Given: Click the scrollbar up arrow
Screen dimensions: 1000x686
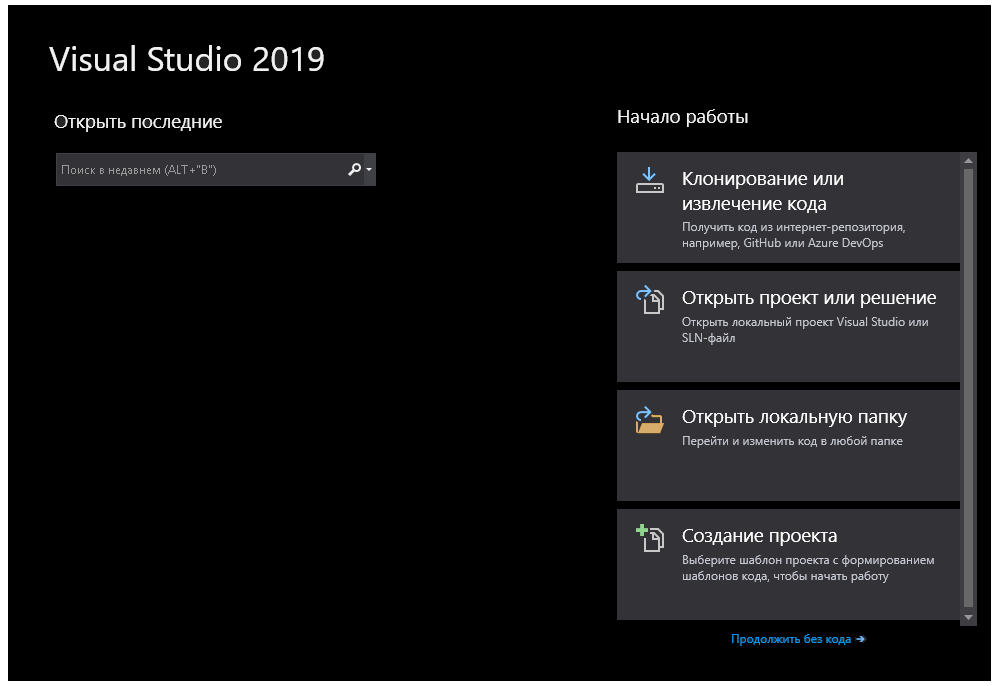Looking at the screenshot, I should 968,161.
